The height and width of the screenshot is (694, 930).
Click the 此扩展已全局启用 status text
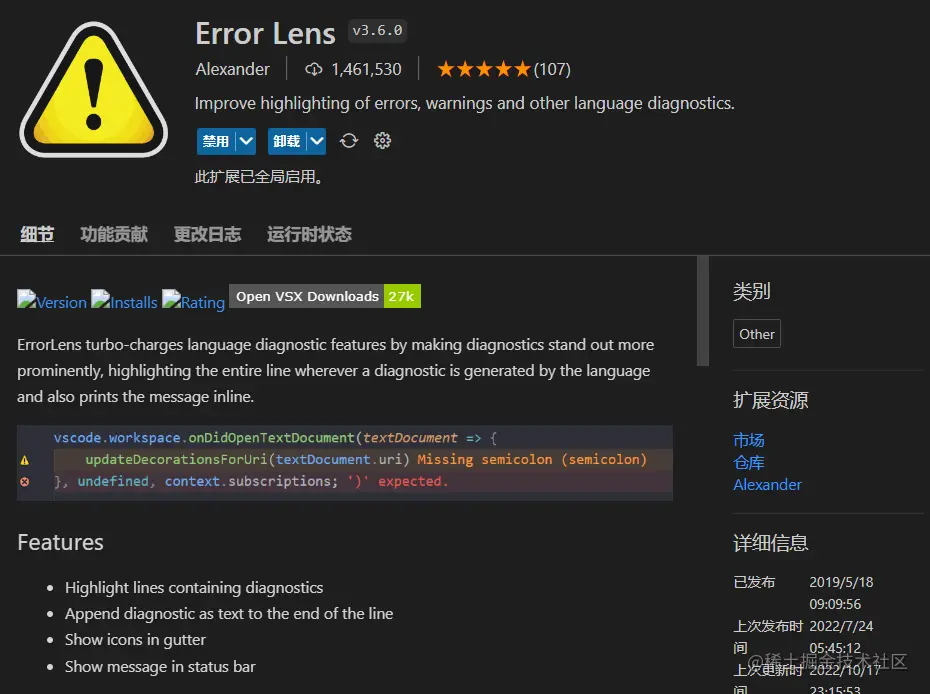coord(259,177)
